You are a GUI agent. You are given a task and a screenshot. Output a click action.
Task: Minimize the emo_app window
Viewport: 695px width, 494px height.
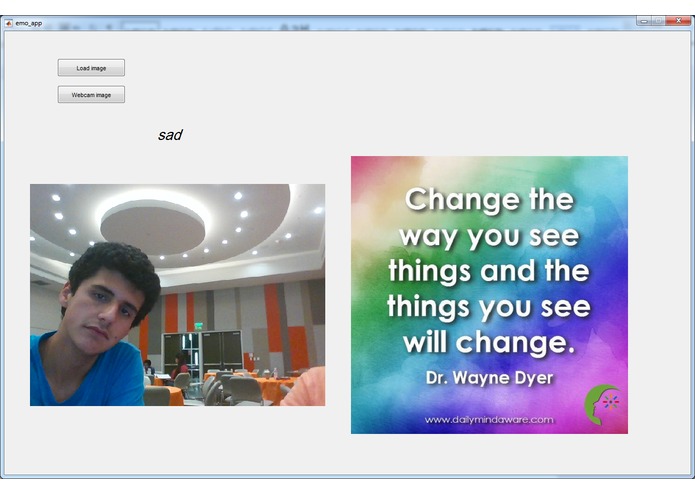[644, 20]
